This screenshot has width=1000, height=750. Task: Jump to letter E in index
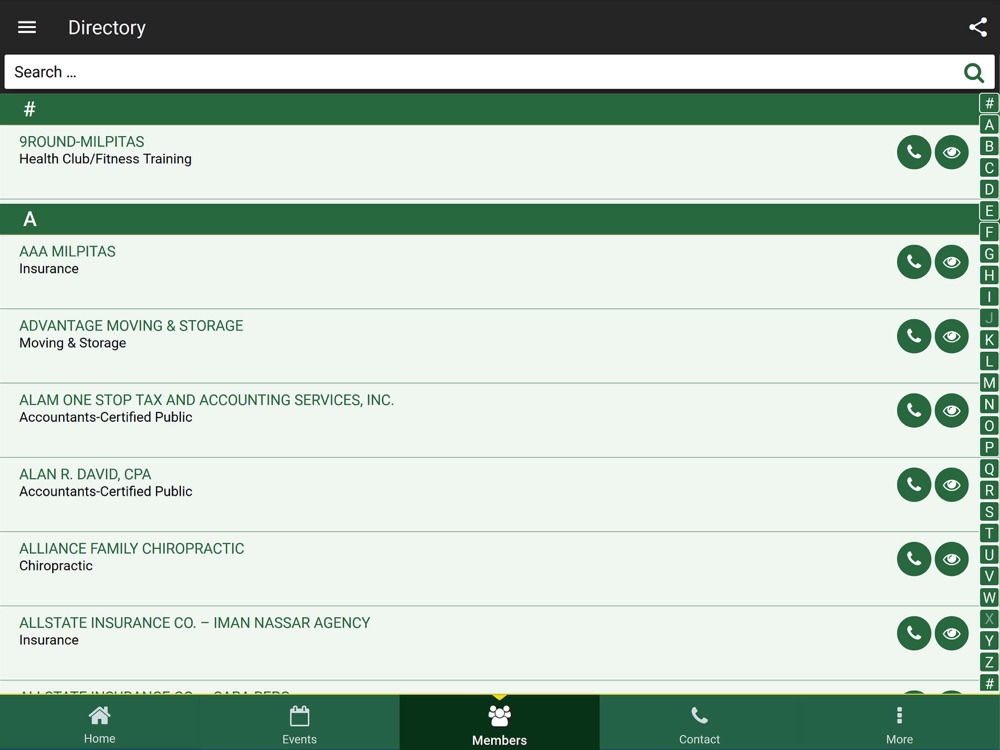(x=989, y=210)
